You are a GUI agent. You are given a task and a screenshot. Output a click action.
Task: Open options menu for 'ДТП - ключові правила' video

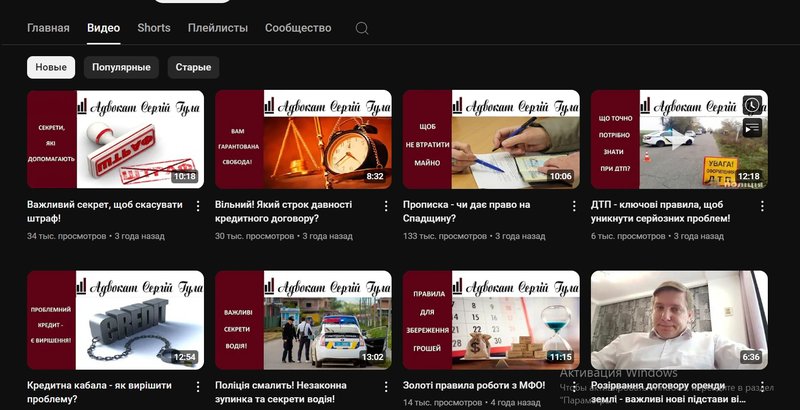(762, 206)
